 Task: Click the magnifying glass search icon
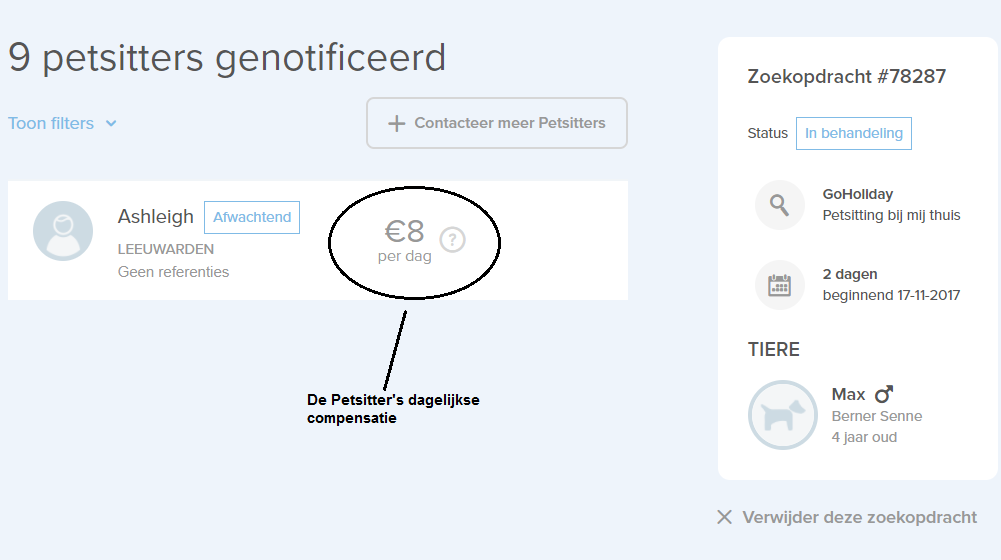[780, 205]
